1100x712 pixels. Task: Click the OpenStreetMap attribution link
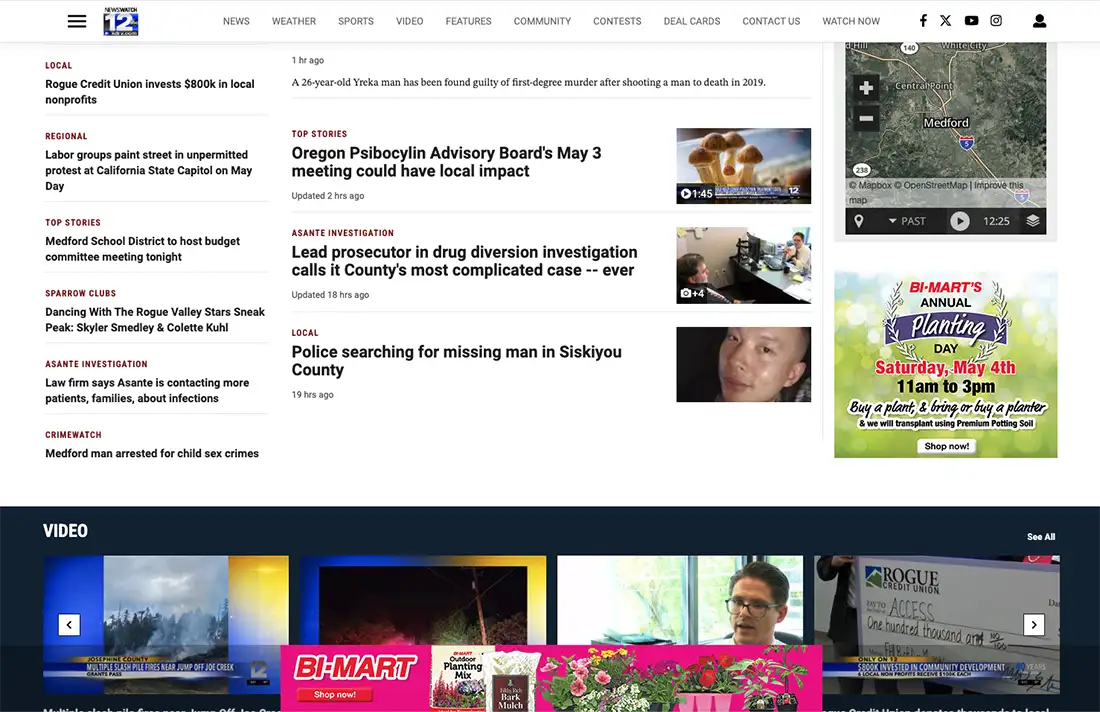(x=930, y=185)
